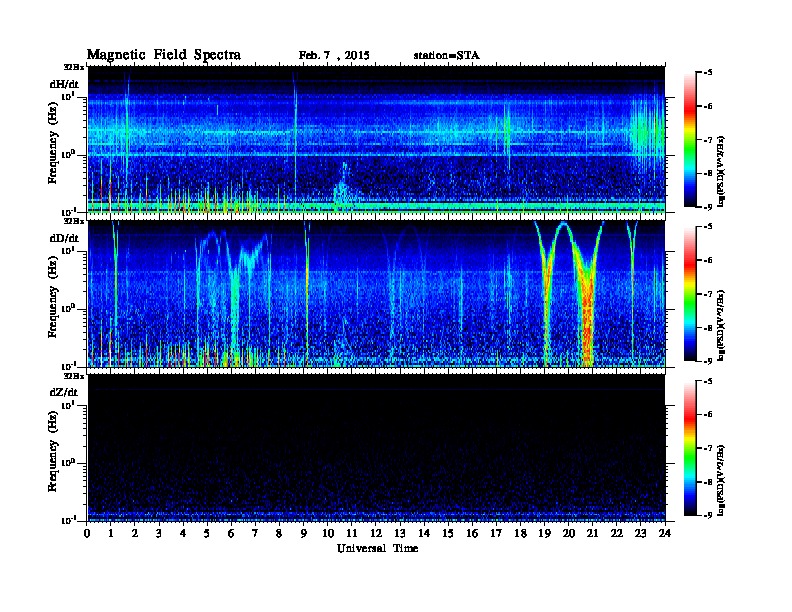Viewport: 792px width, 612px height.
Task: Click the hour "23" tick label
Action: [x=640, y=533]
